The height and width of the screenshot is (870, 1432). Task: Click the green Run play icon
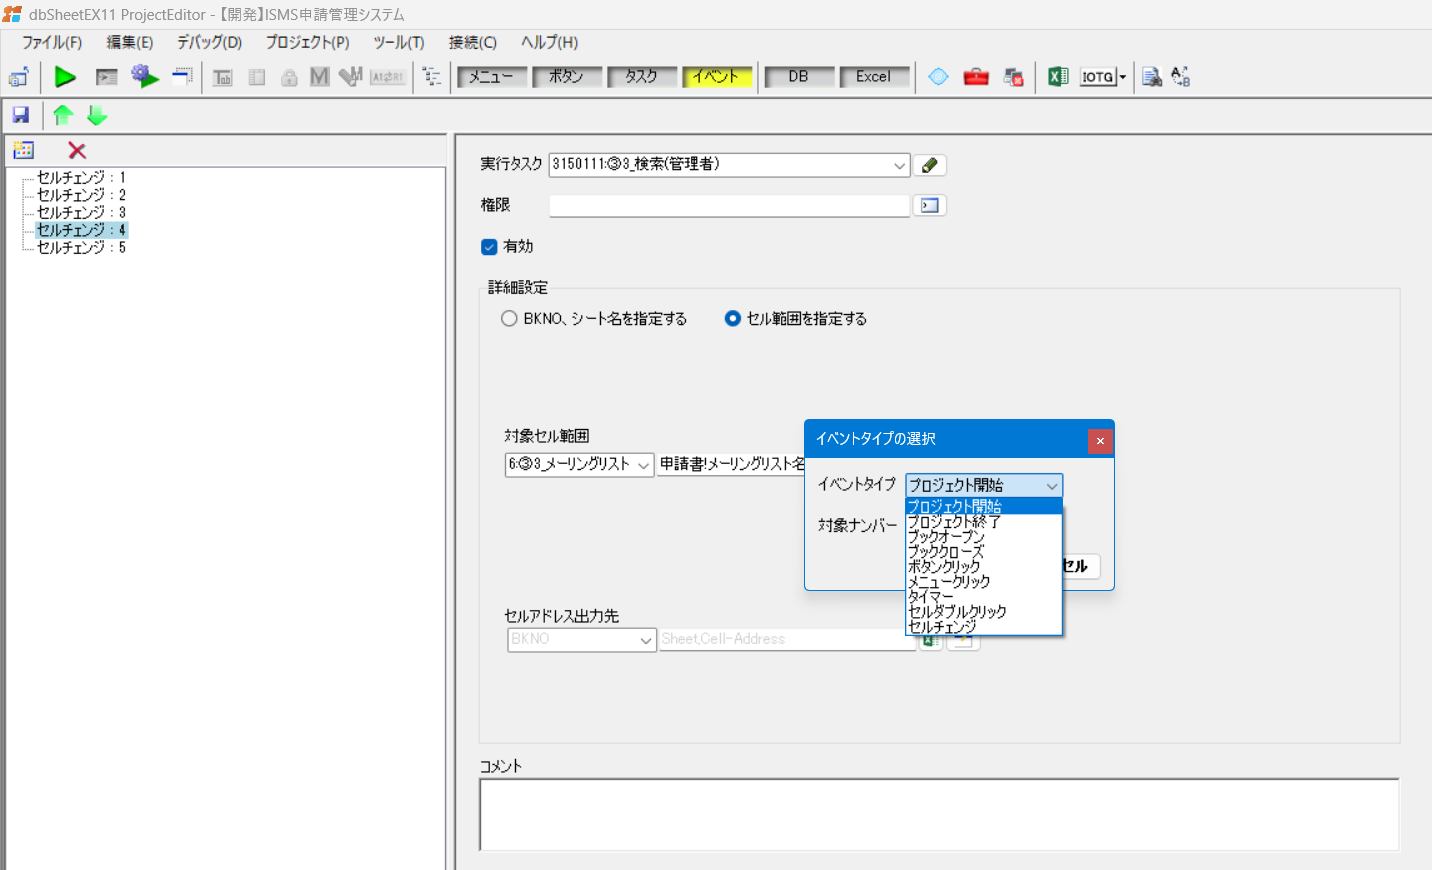[65, 77]
